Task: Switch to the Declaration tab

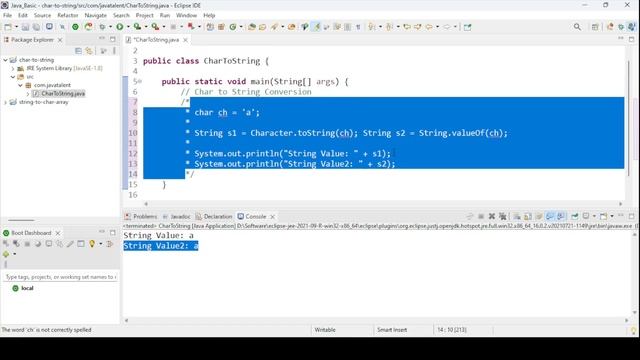Action: click(x=214, y=216)
